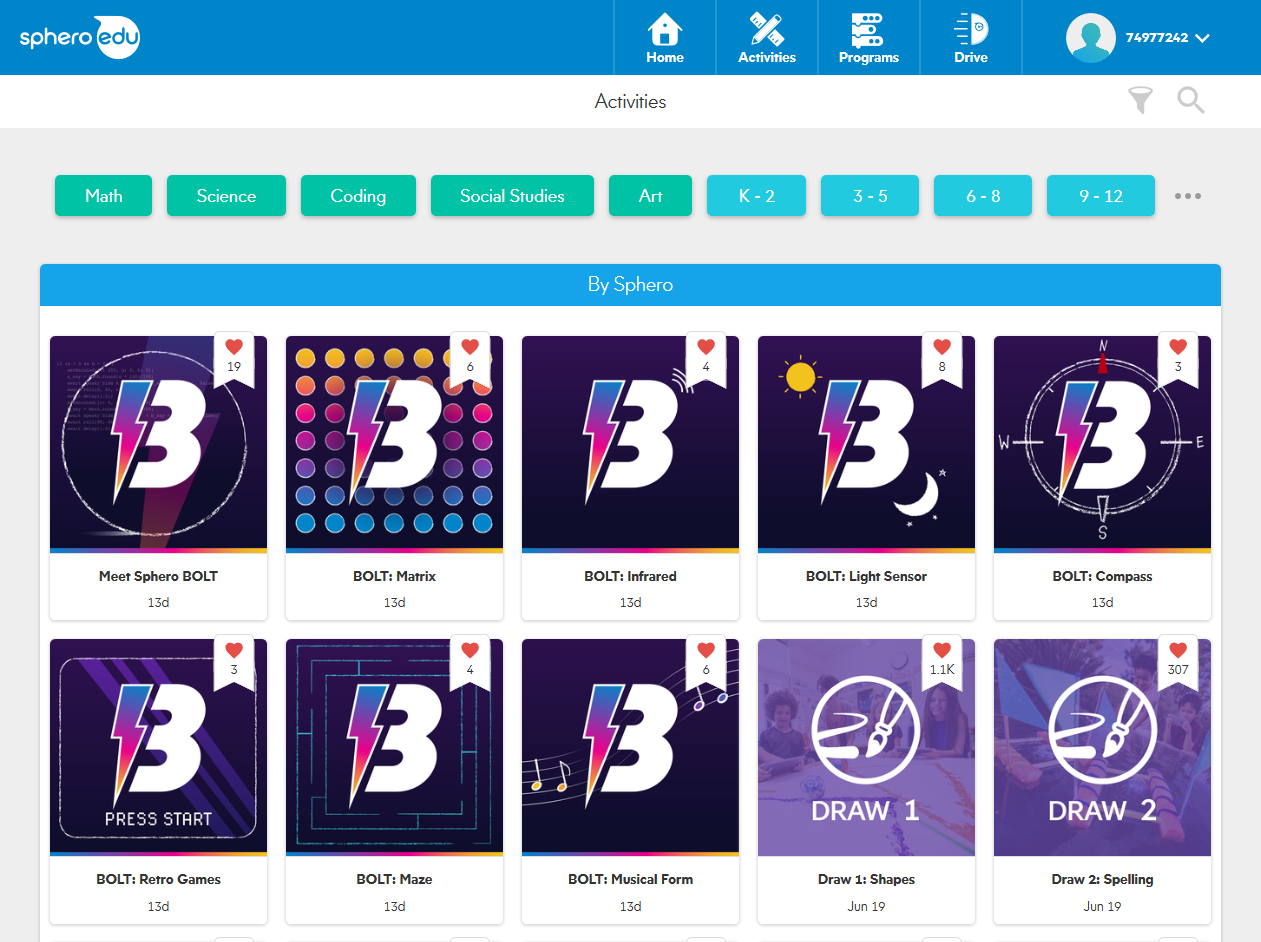Like the Meet Sphero BOLT activity
The image size is (1261, 942).
tap(234, 348)
